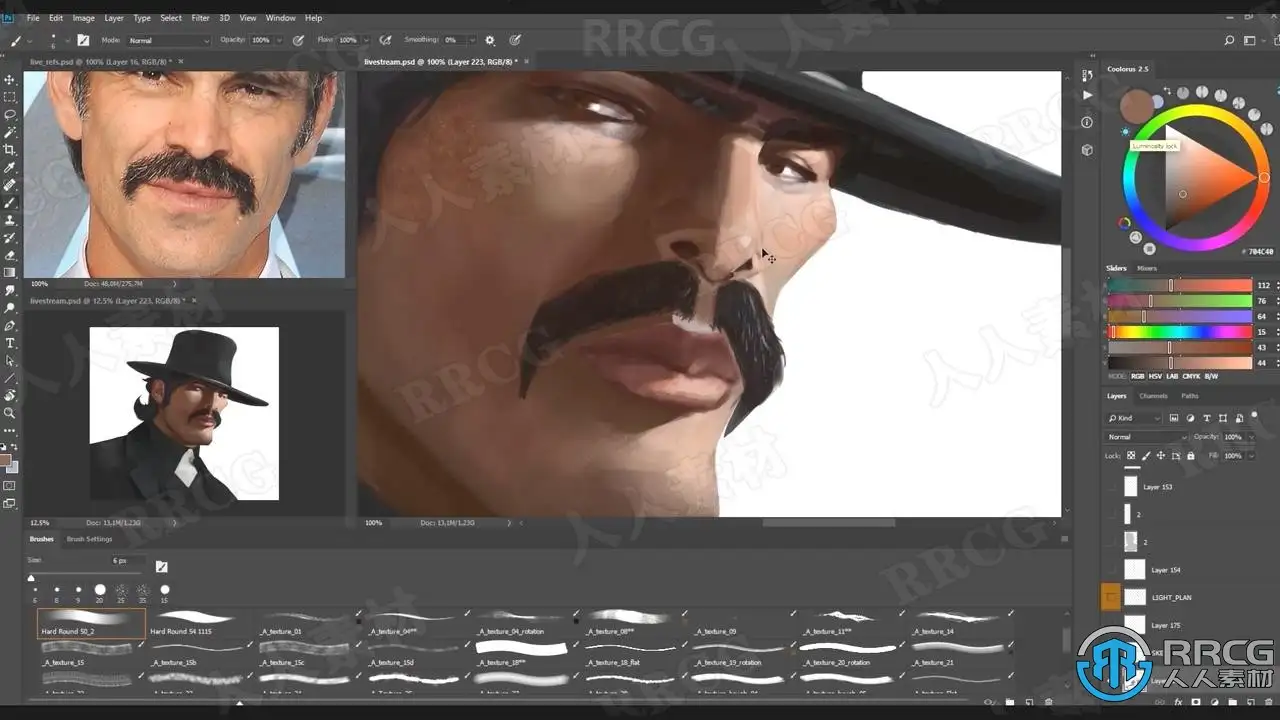Pick the Crop tool
The image size is (1280, 720).
click(10, 150)
